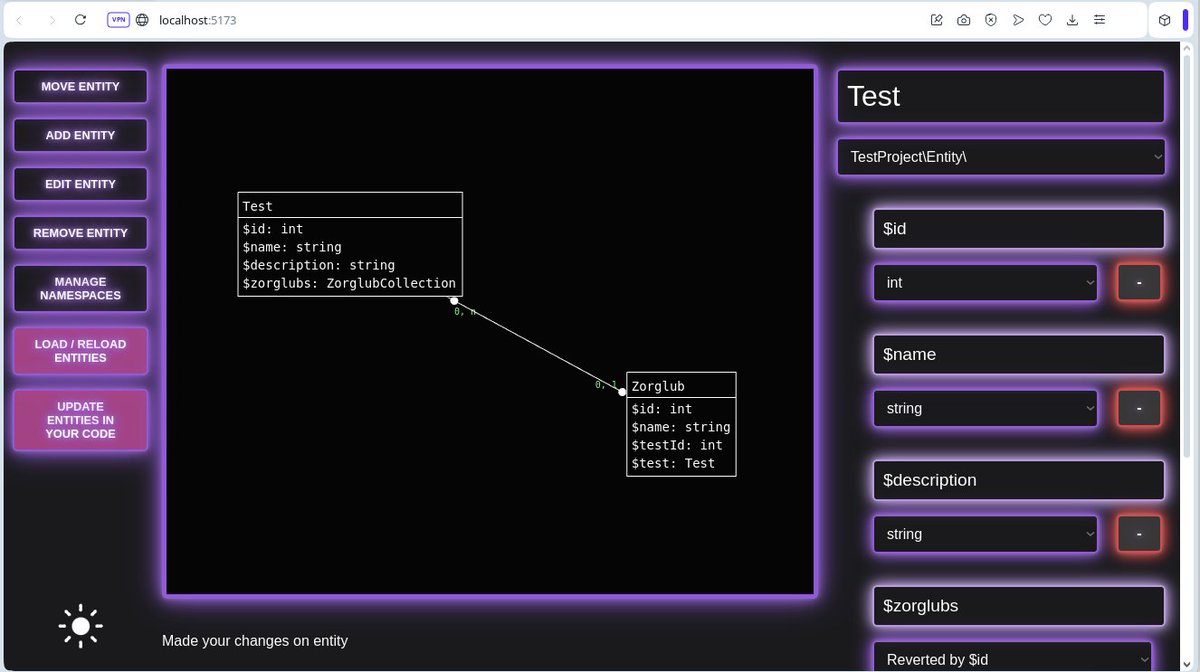1200x672 pixels.
Task: Edit the entity name field 'Test'
Action: pos(1000,96)
